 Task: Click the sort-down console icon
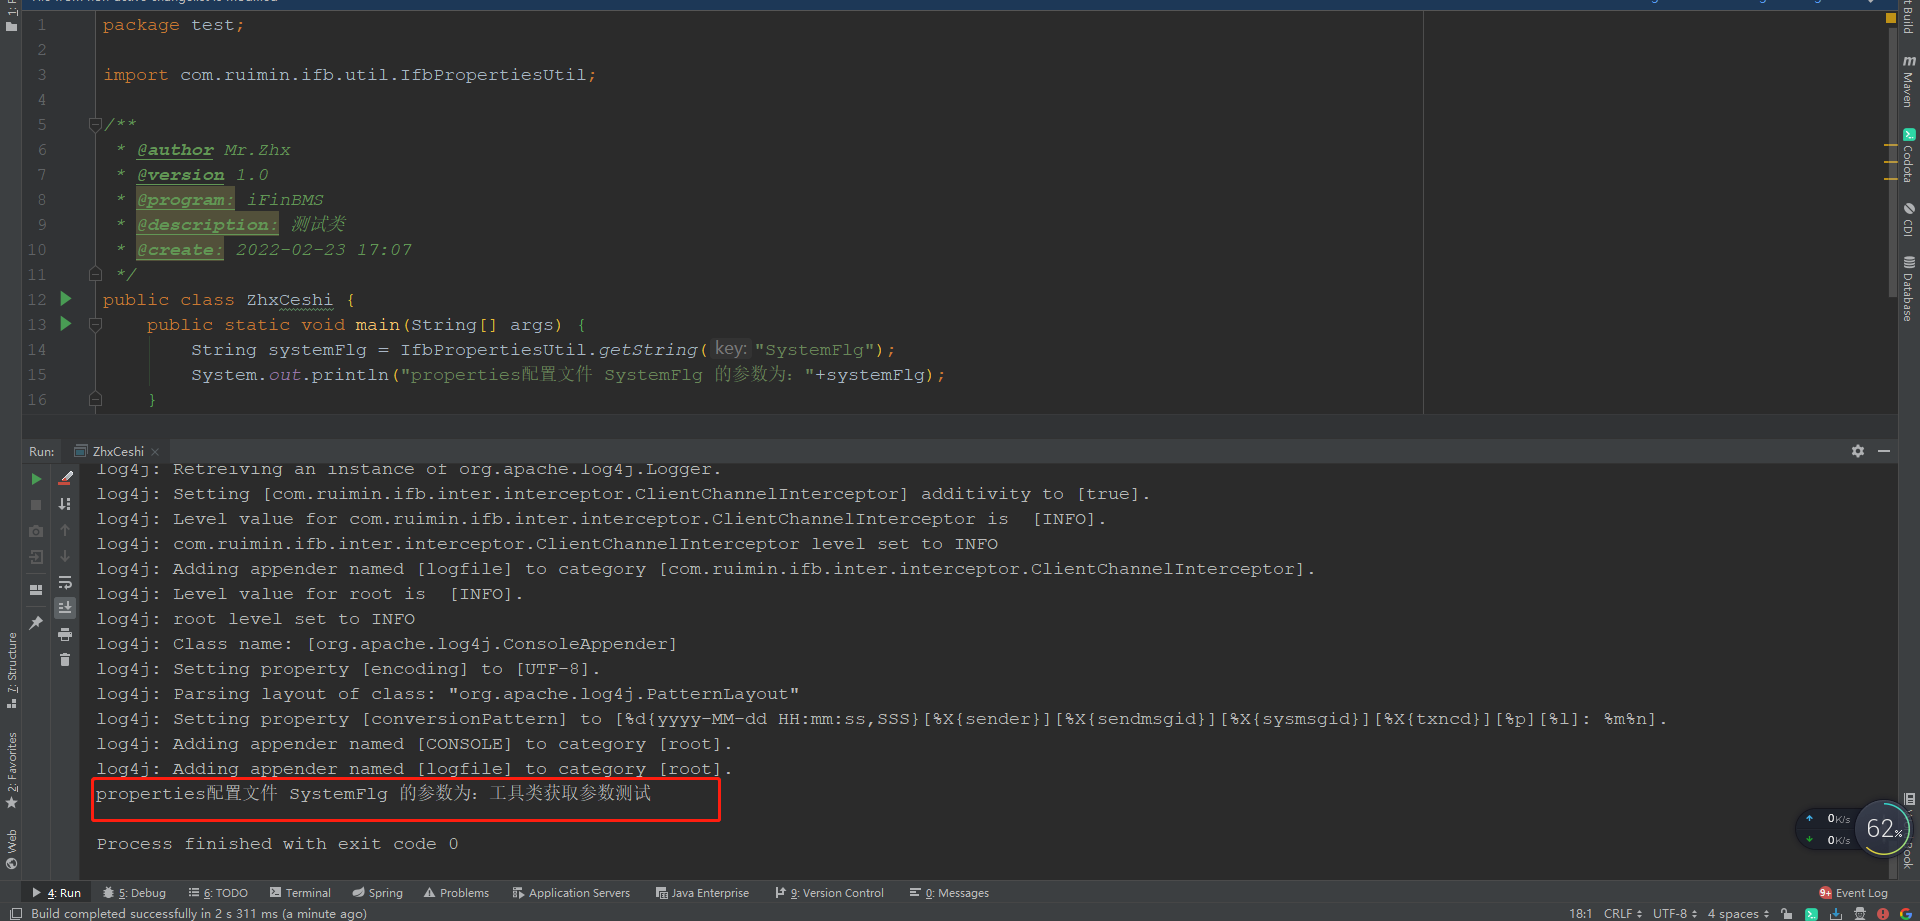click(x=65, y=504)
